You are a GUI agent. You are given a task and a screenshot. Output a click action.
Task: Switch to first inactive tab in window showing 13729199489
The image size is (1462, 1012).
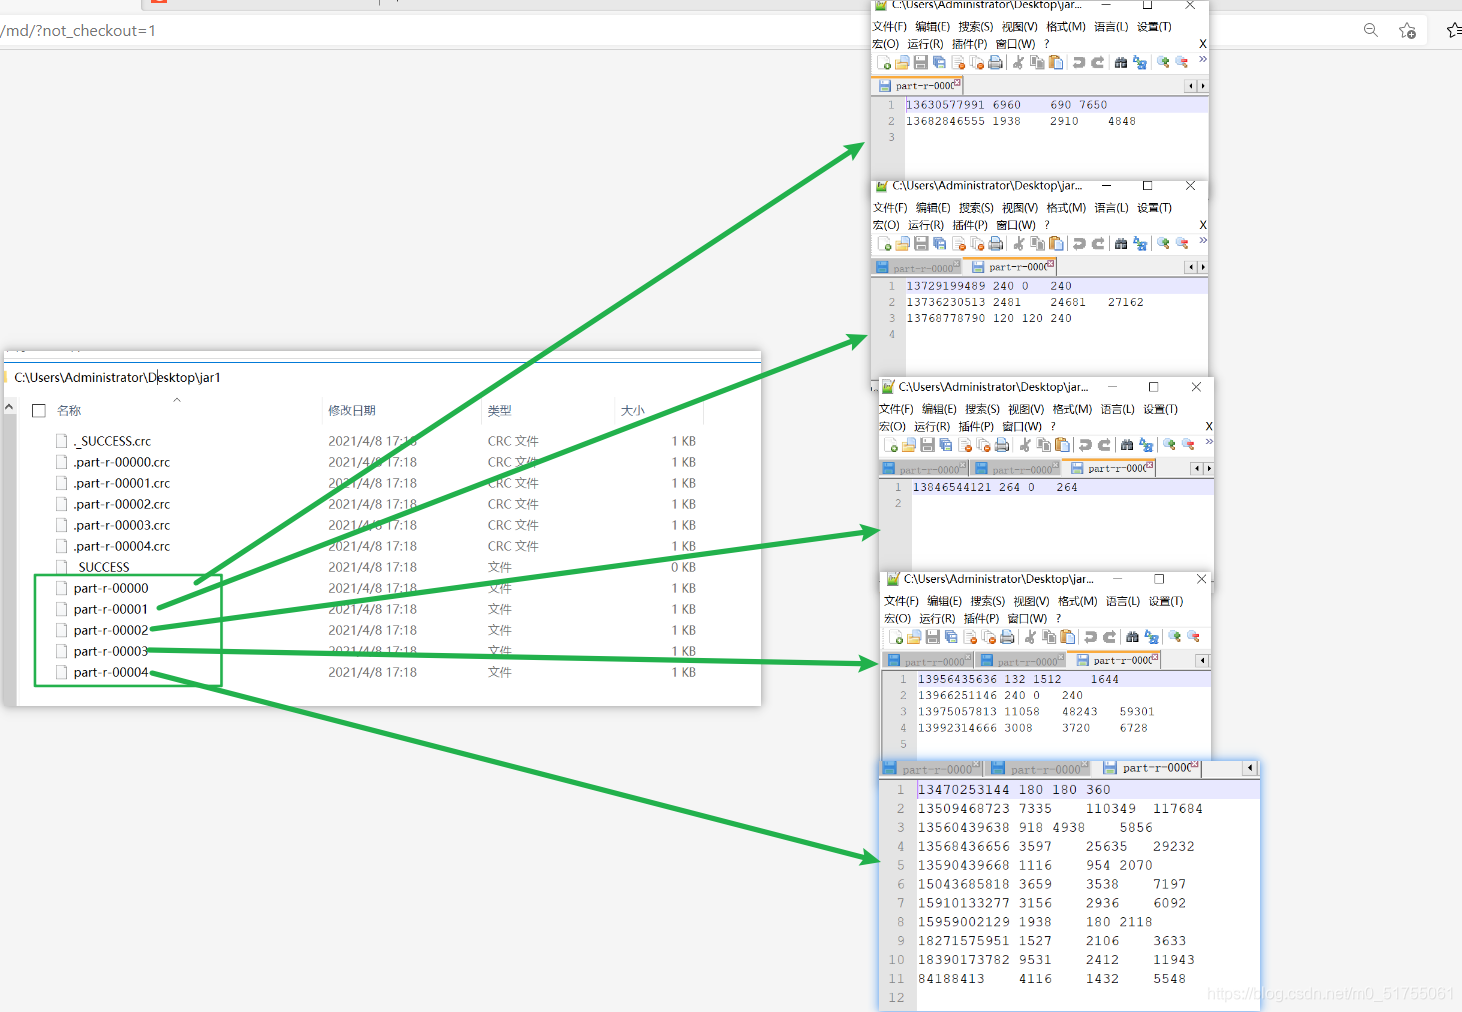tap(918, 268)
